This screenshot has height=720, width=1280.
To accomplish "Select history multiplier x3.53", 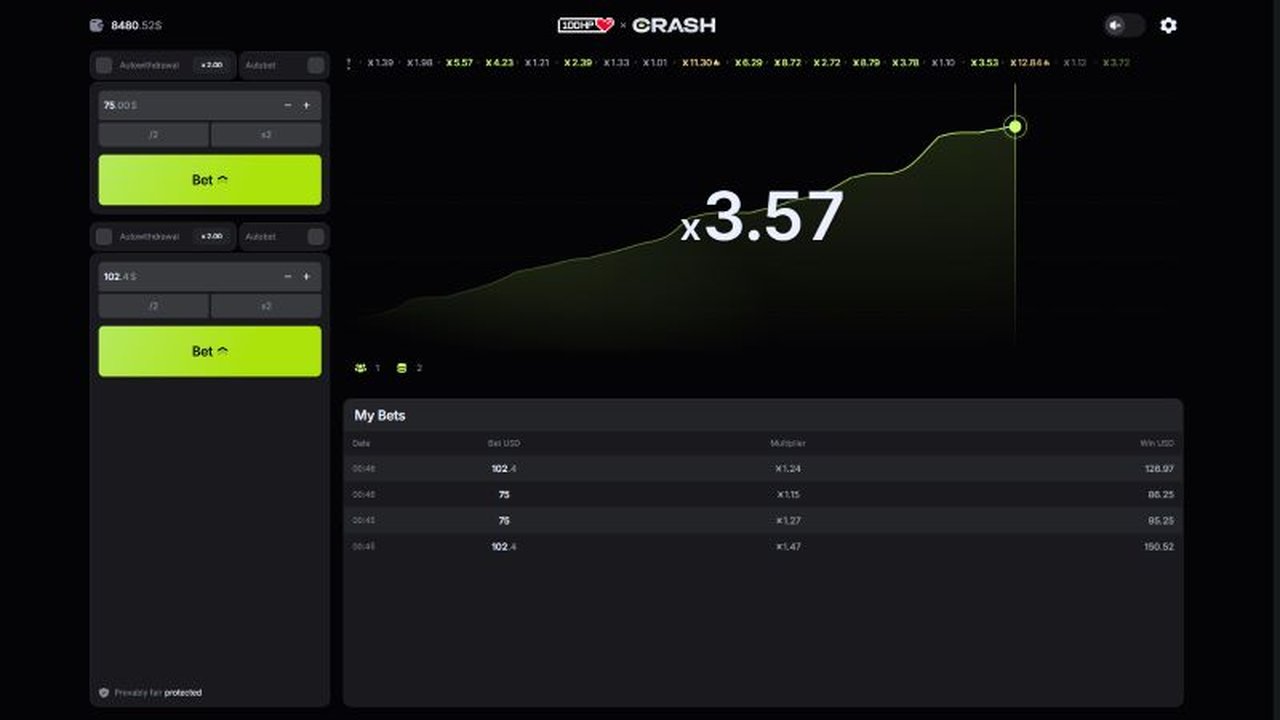I will pos(984,63).
